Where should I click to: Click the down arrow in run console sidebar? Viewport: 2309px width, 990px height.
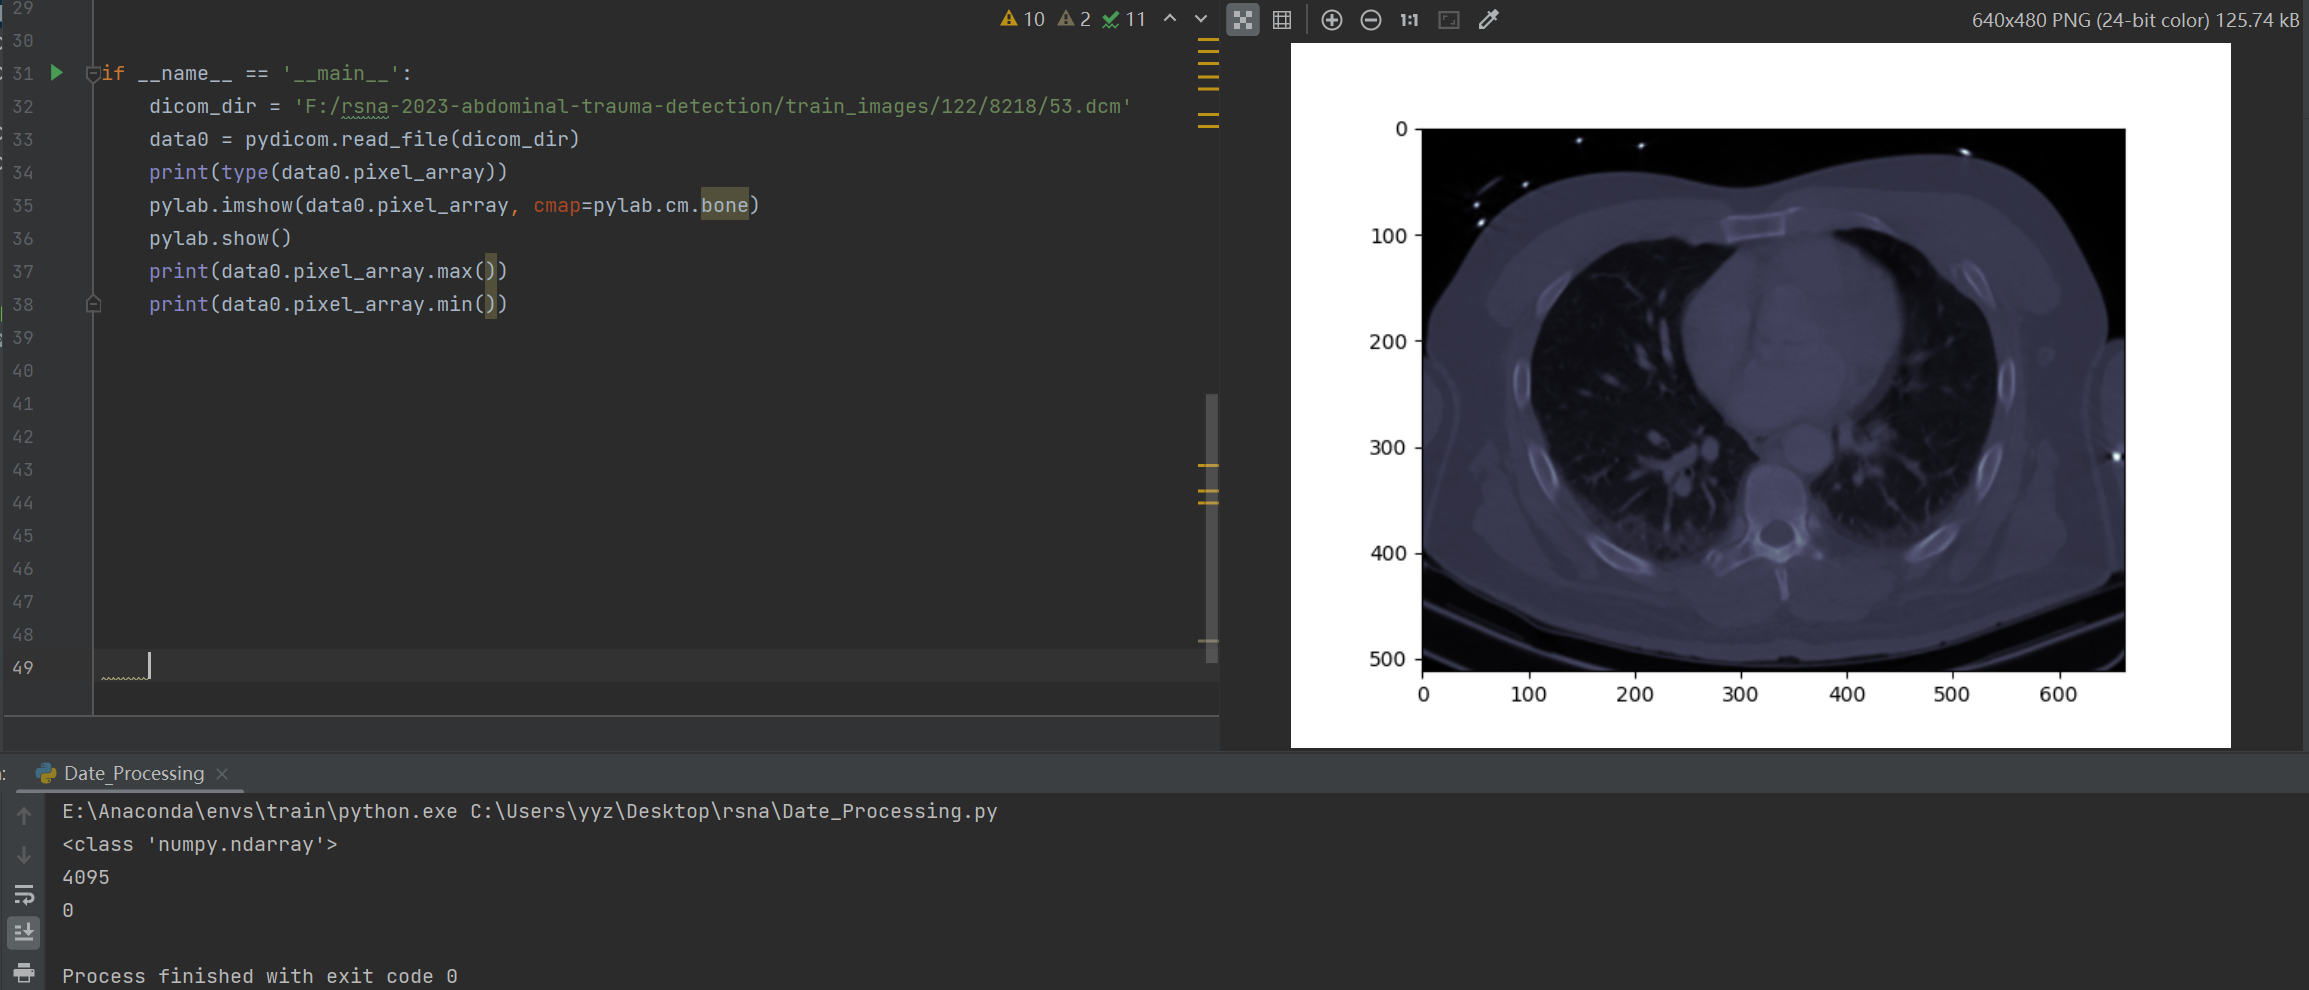[24, 855]
